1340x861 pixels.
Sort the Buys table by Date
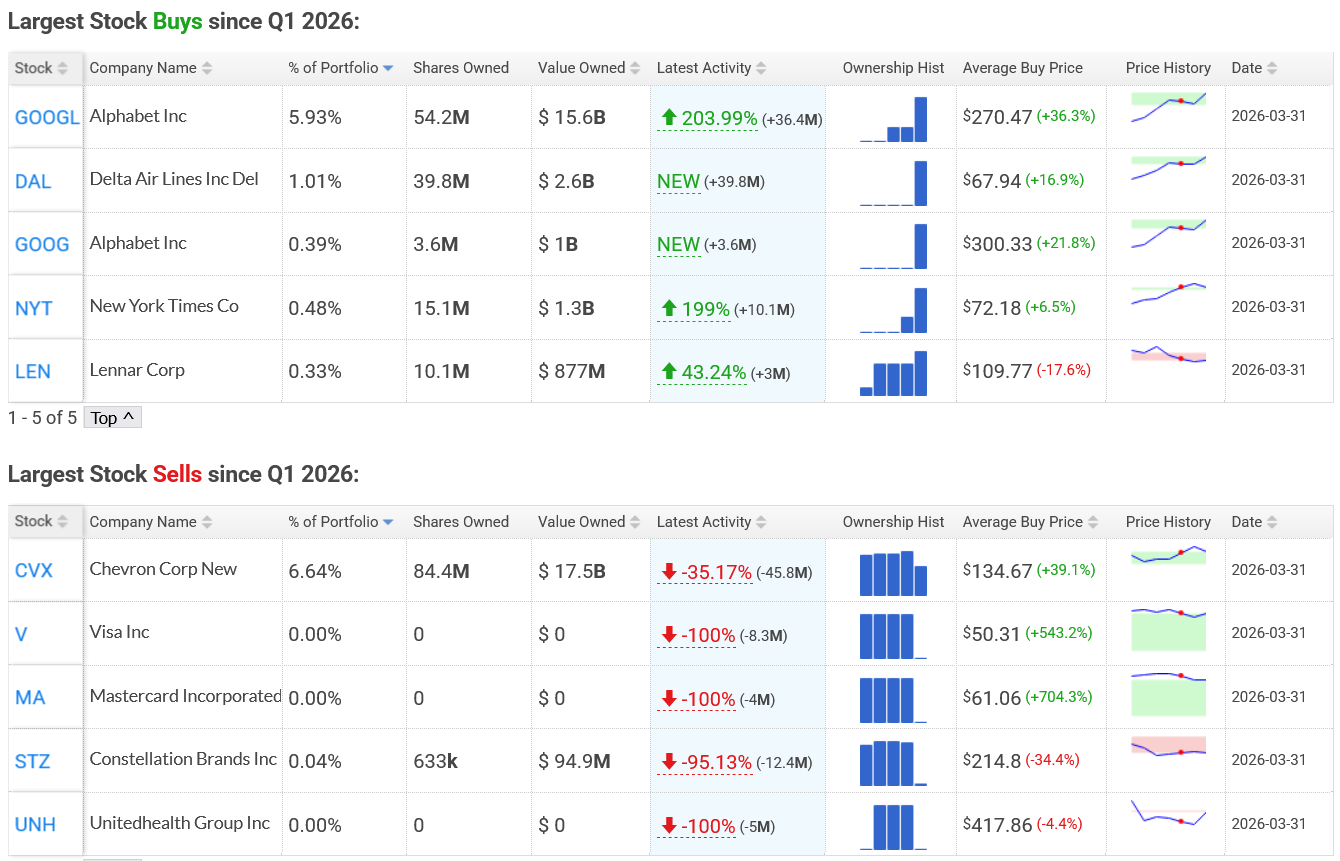(x=1254, y=68)
